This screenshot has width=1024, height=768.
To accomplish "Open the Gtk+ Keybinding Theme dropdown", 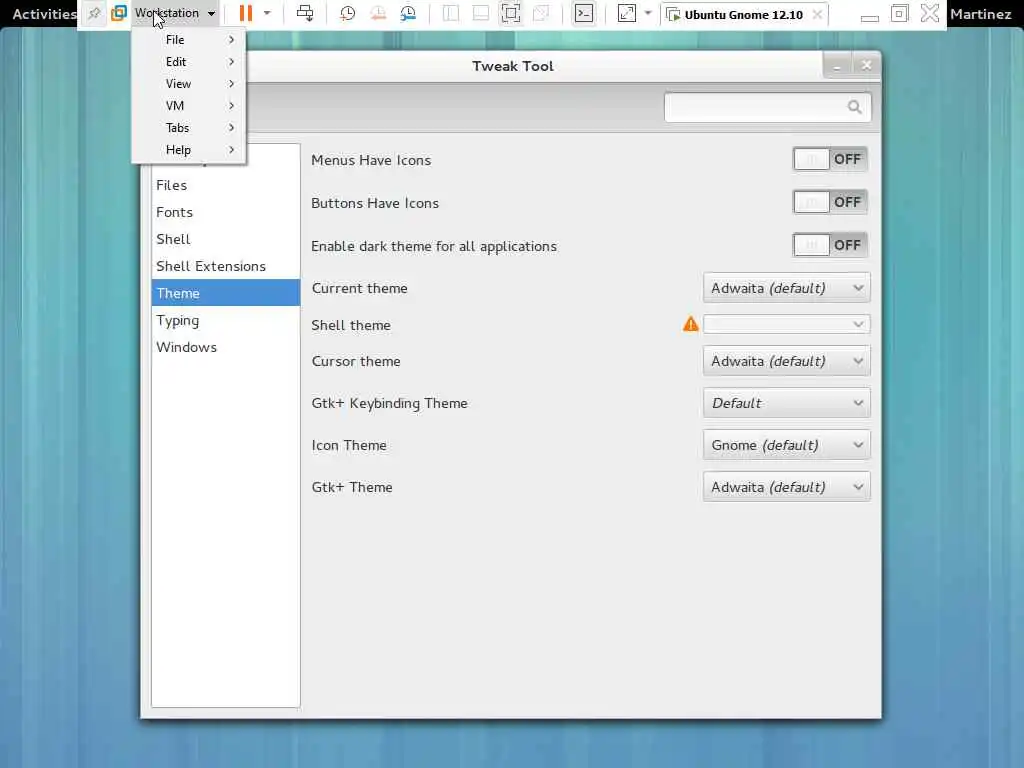I will tap(786, 403).
